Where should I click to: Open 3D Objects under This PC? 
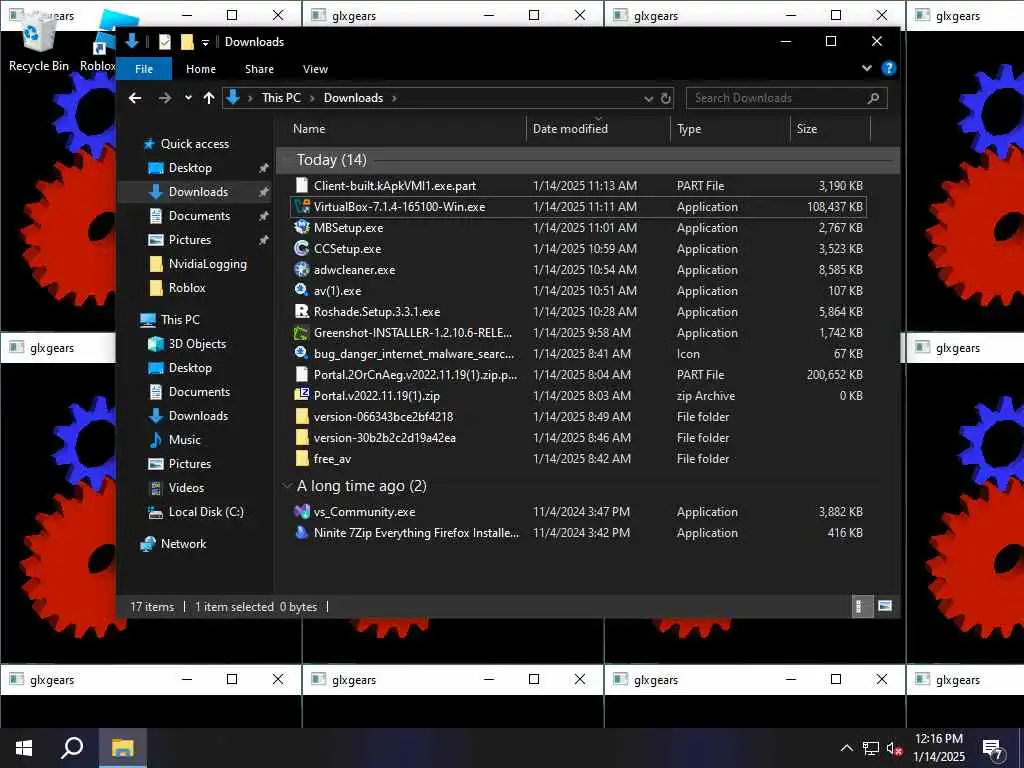coord(197,344)
